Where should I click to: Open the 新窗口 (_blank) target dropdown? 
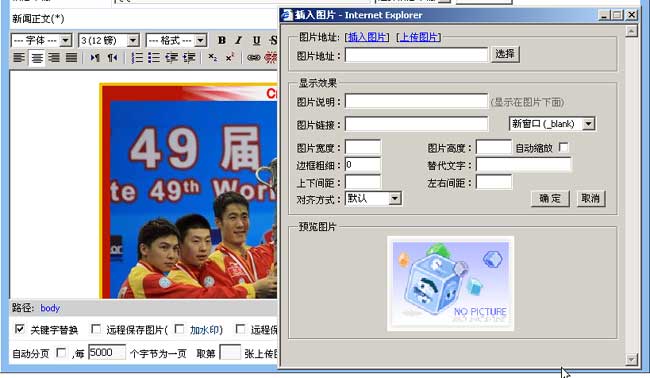click(x=552, y=124)
